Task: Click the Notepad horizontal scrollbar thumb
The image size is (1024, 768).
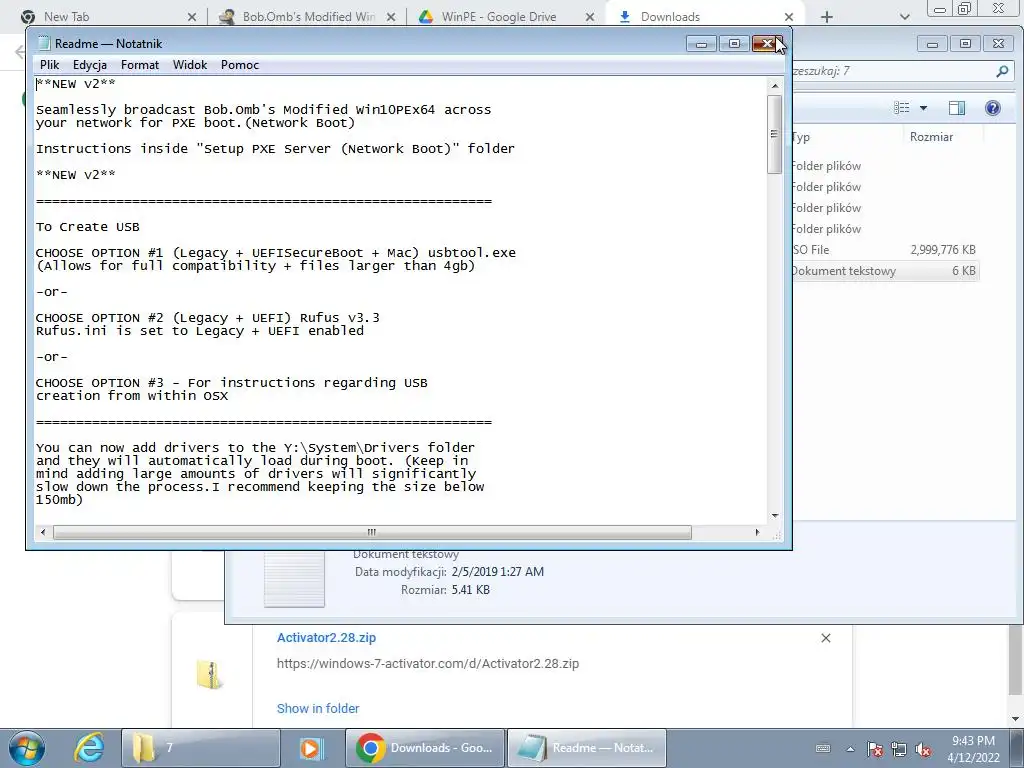Action: click(372, 532)
